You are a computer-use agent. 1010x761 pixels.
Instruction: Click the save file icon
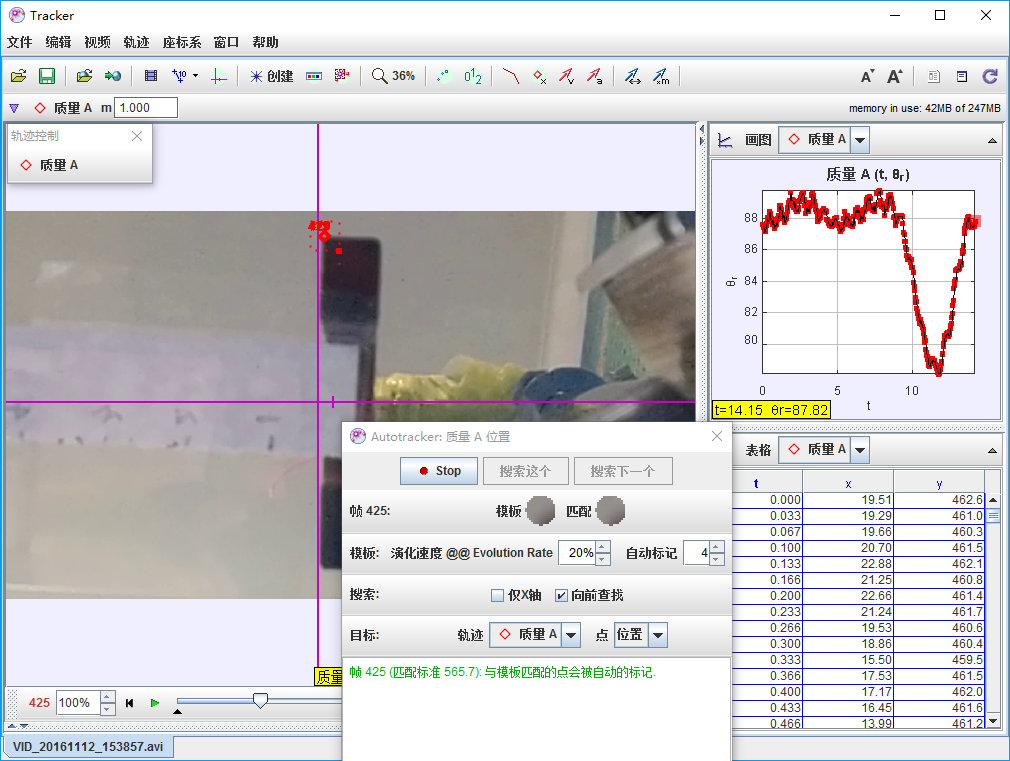point(46,75)
